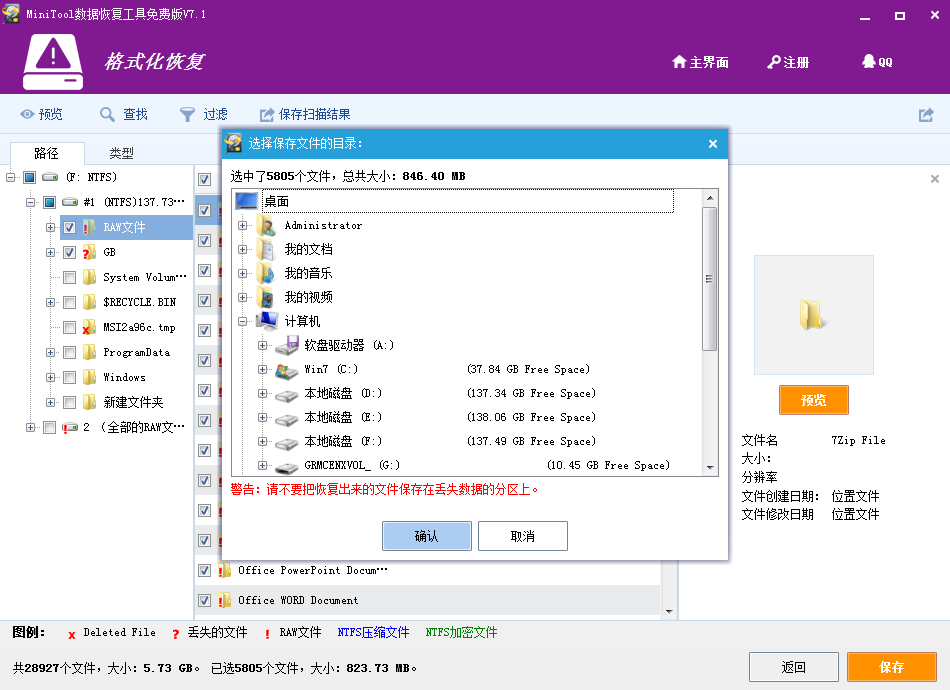Click the Win7 C: drive icon
Screen dimensions: 950x690
click(x=287, y=370)
